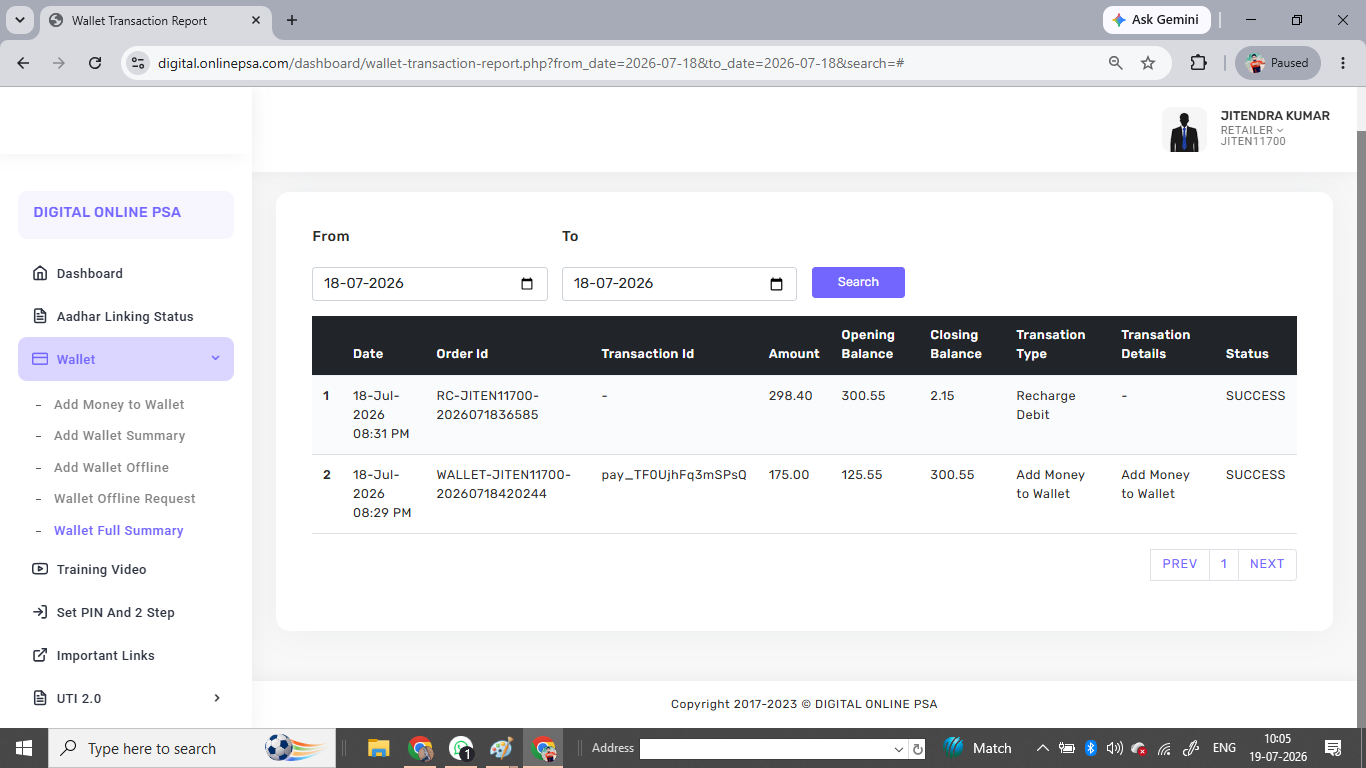Click the Search button

pyautogui.click(x=858, y=282)
